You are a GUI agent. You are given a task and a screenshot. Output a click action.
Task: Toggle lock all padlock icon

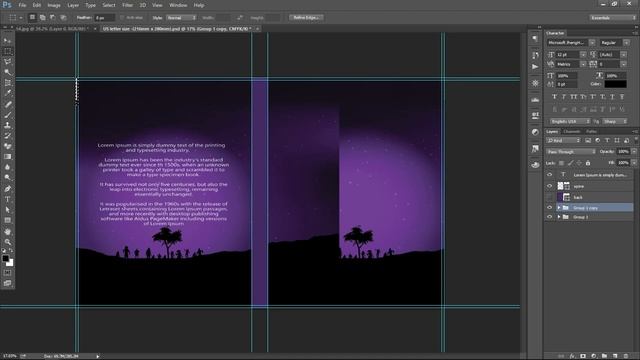(588, 163)
